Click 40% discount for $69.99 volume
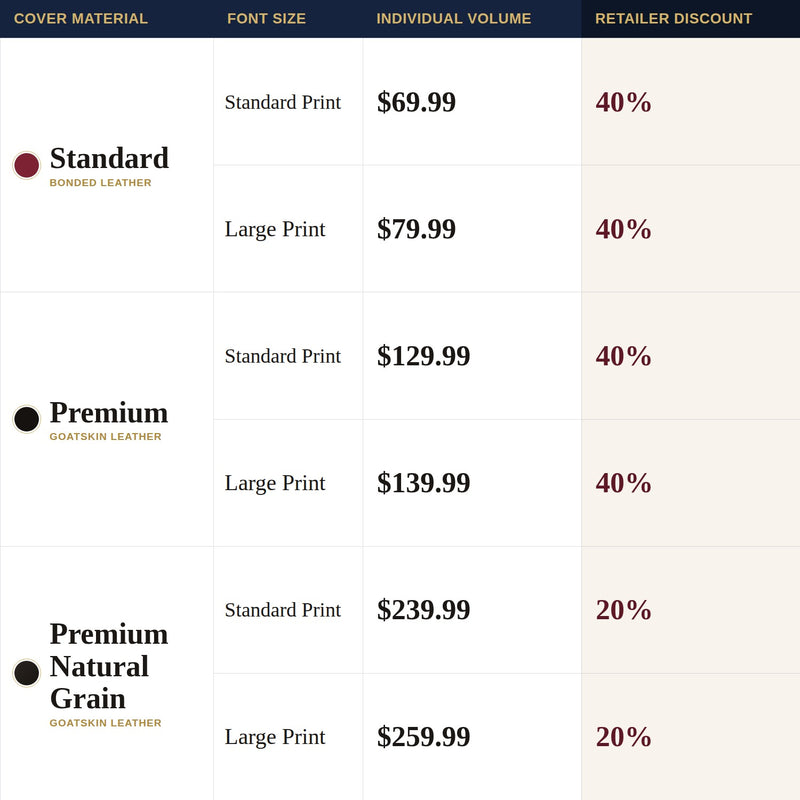This screenshot has width=800, height=800. click(x=623, y=102)
